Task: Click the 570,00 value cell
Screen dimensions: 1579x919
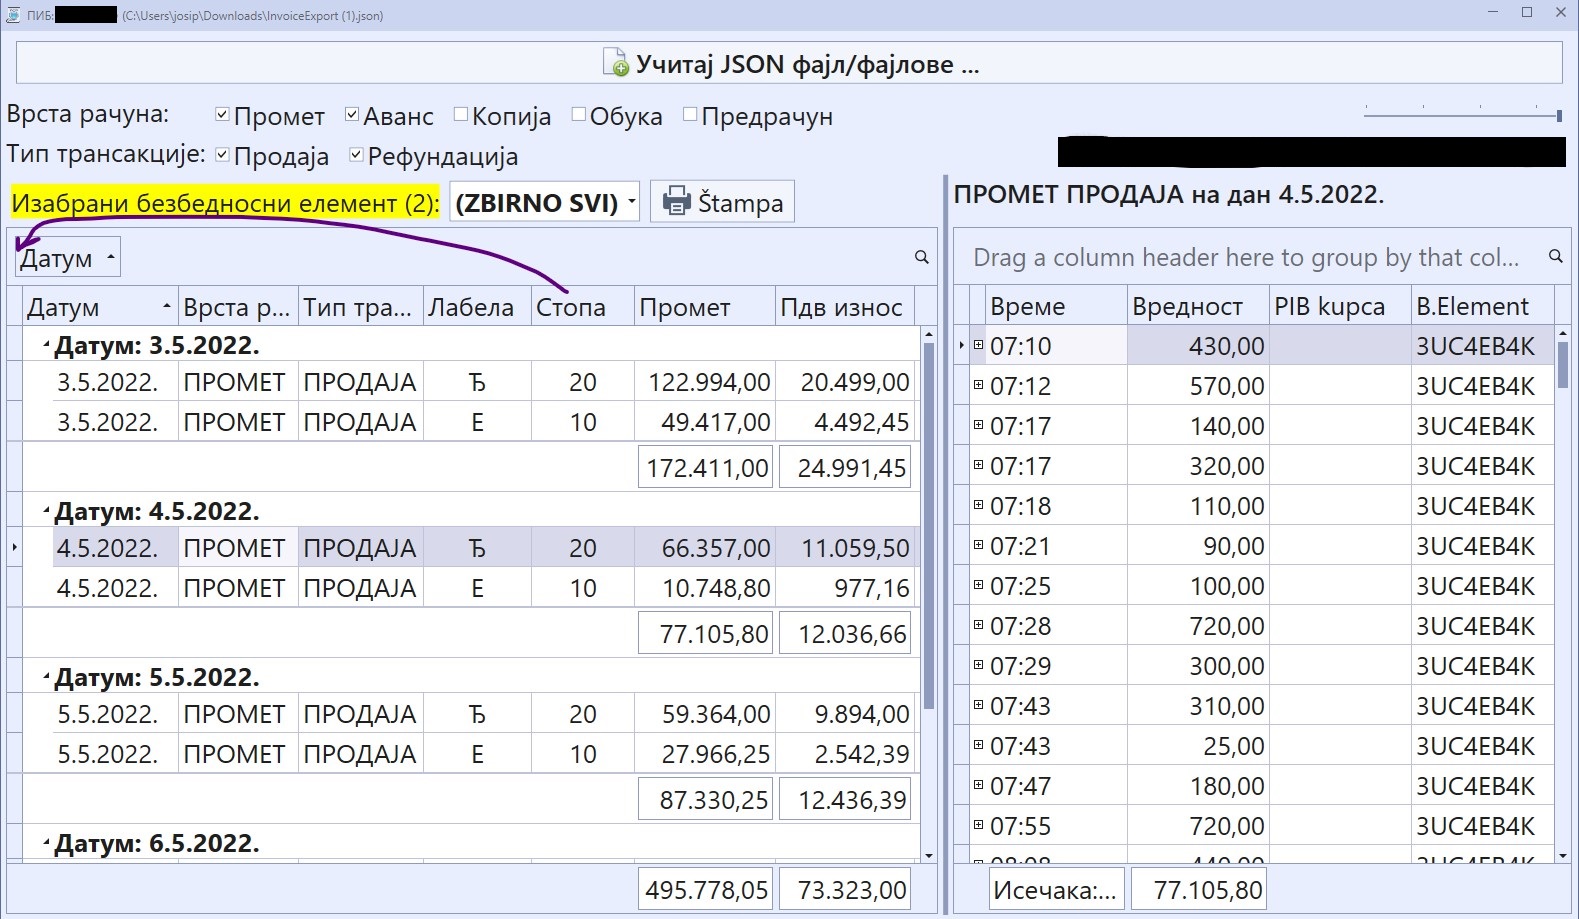Action: [1198, 386]
